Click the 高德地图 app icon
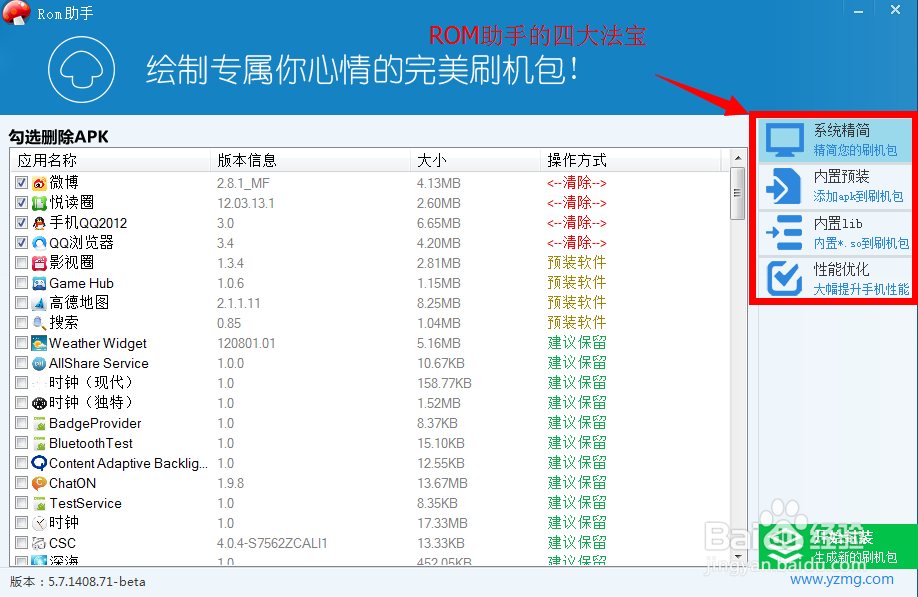The height and width of the screenshot is (597, 918). coord(39,303)
